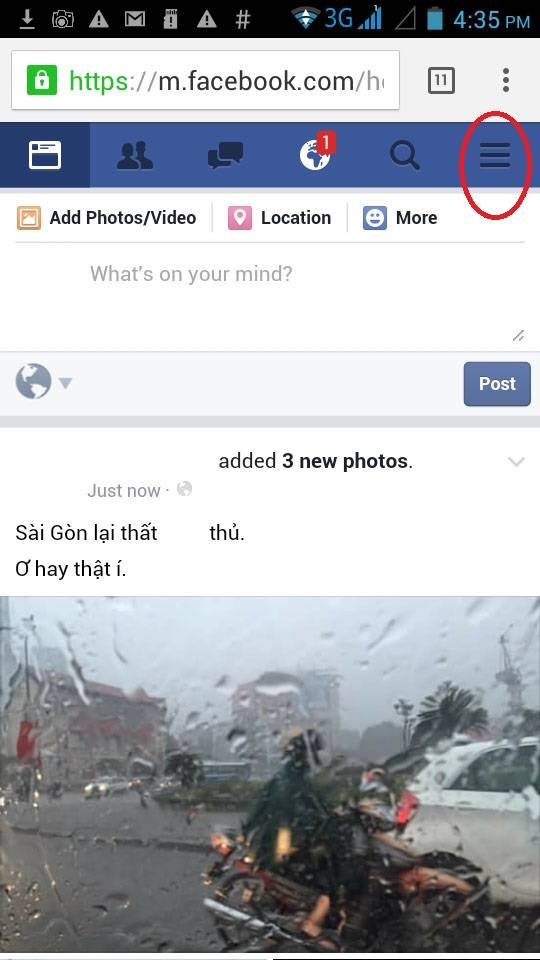This screenshot has width=540, height=960.
Task: Tap the Just now timestamp
Action: tap(124, 490)
